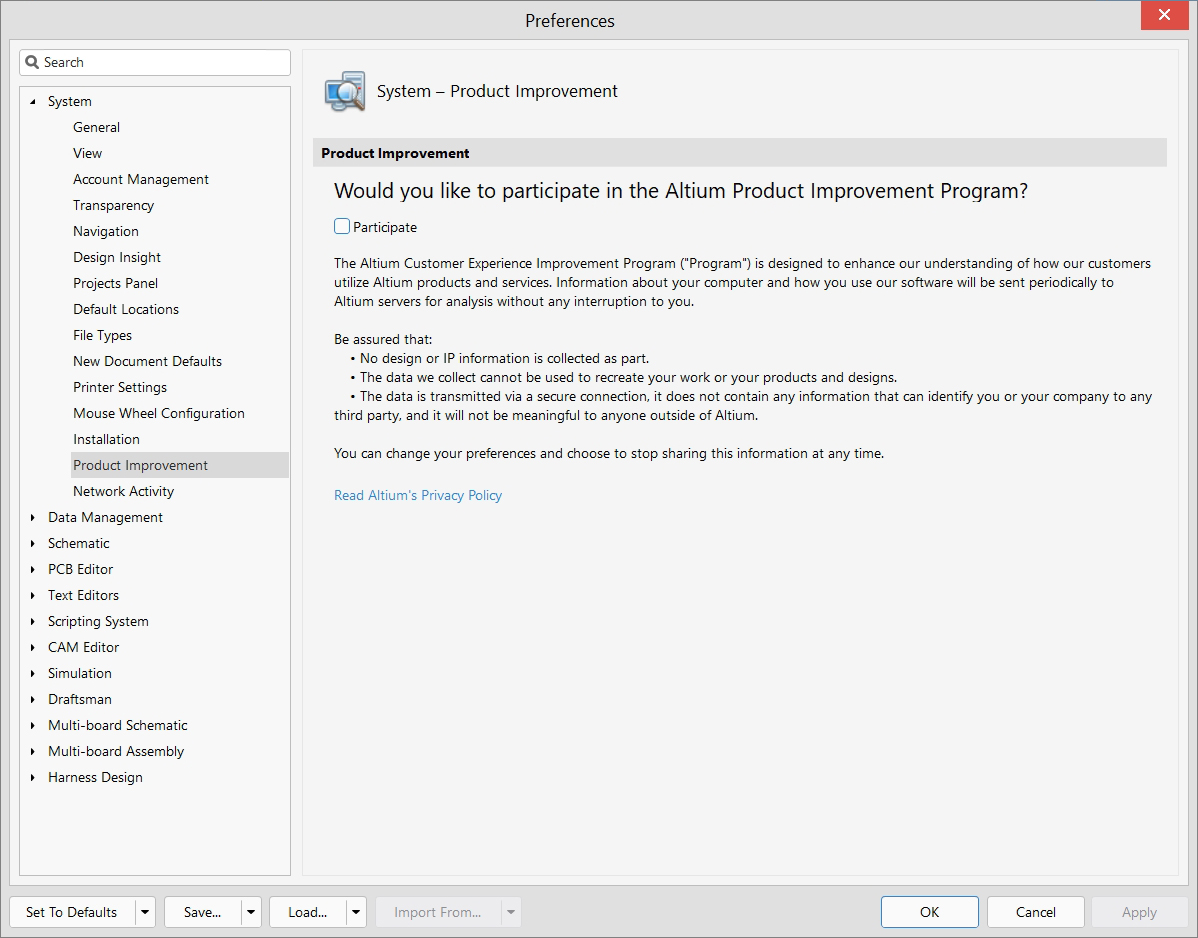1198x938 pixels.
Task: Expand the Draftsman category
Action: [x=33, y=699]
